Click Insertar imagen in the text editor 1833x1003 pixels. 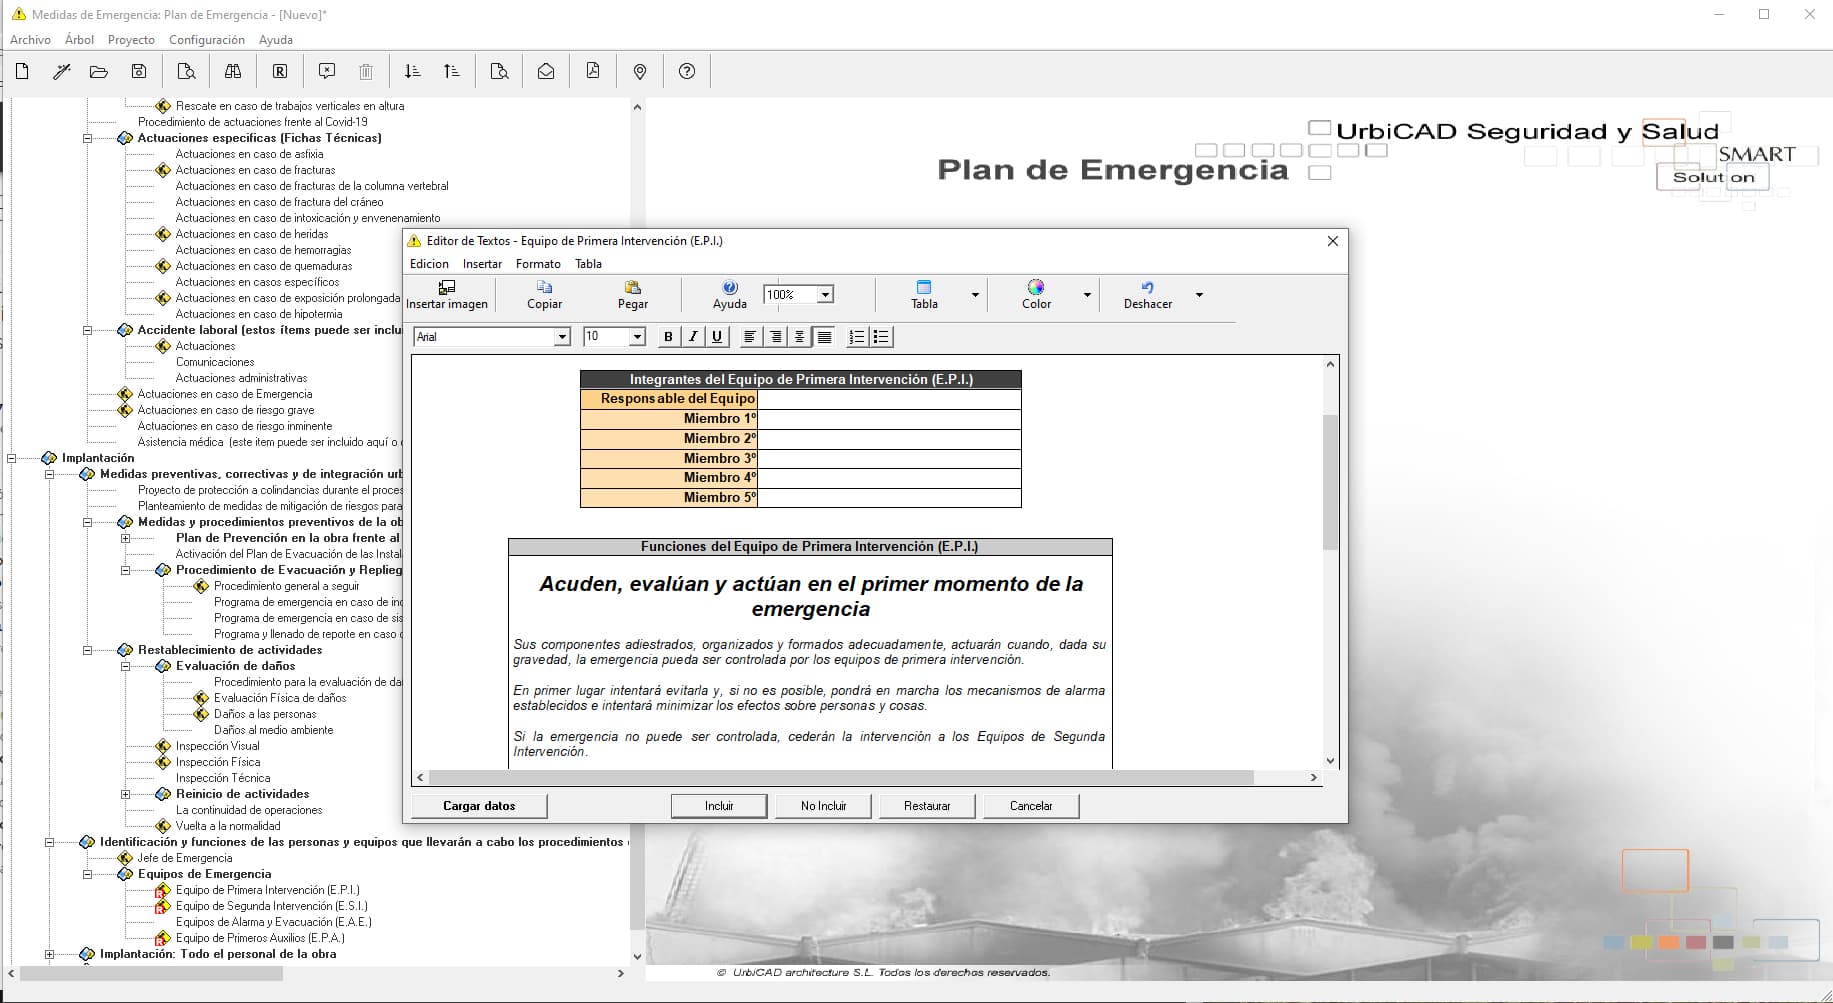[447, 295]
